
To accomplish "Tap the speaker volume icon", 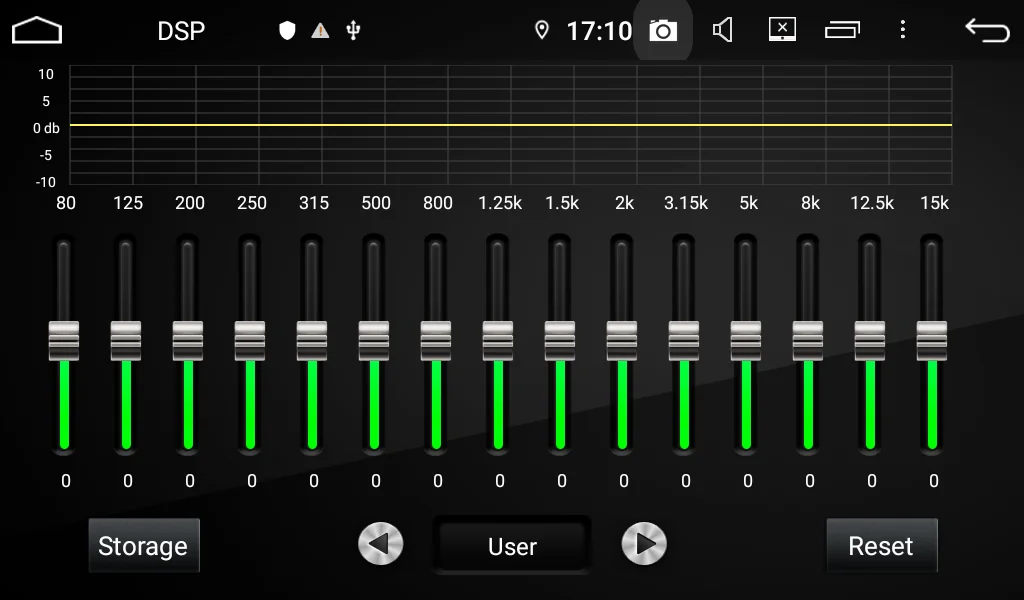I will [x=722, y=31].
